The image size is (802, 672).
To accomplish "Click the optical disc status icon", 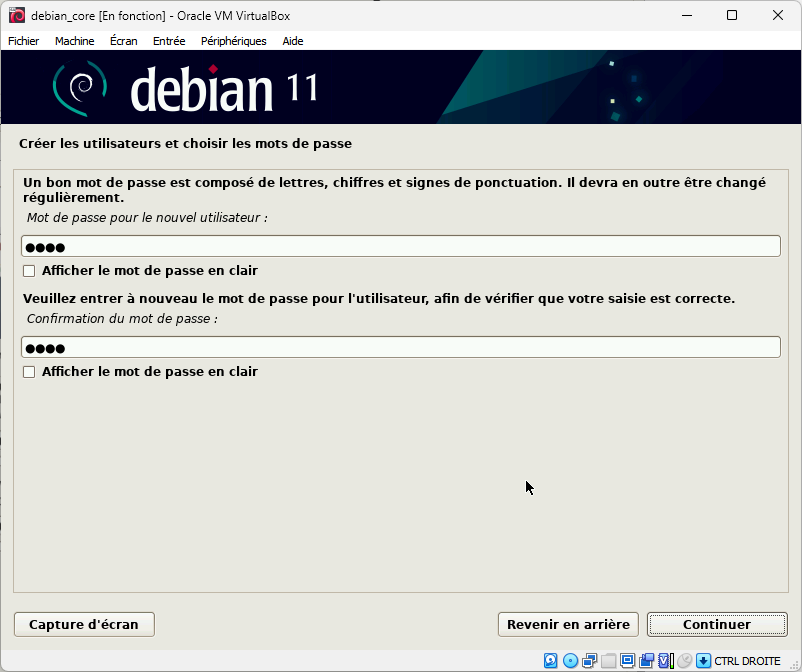I will [570, 661].
